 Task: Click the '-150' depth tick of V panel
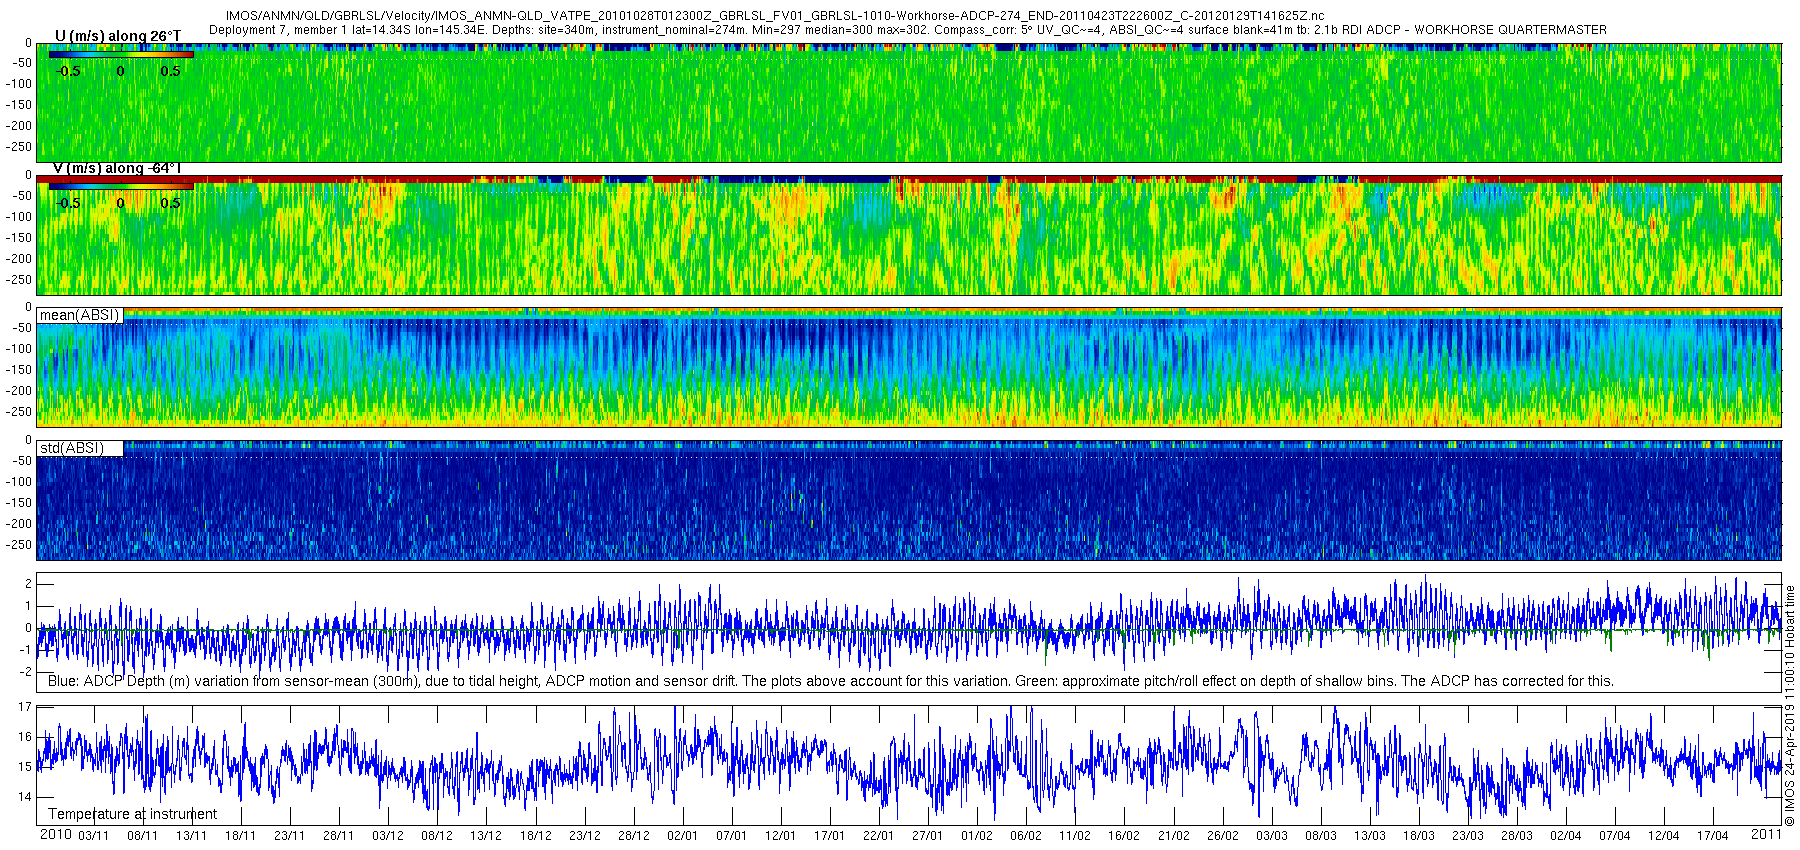pos(20,238)
